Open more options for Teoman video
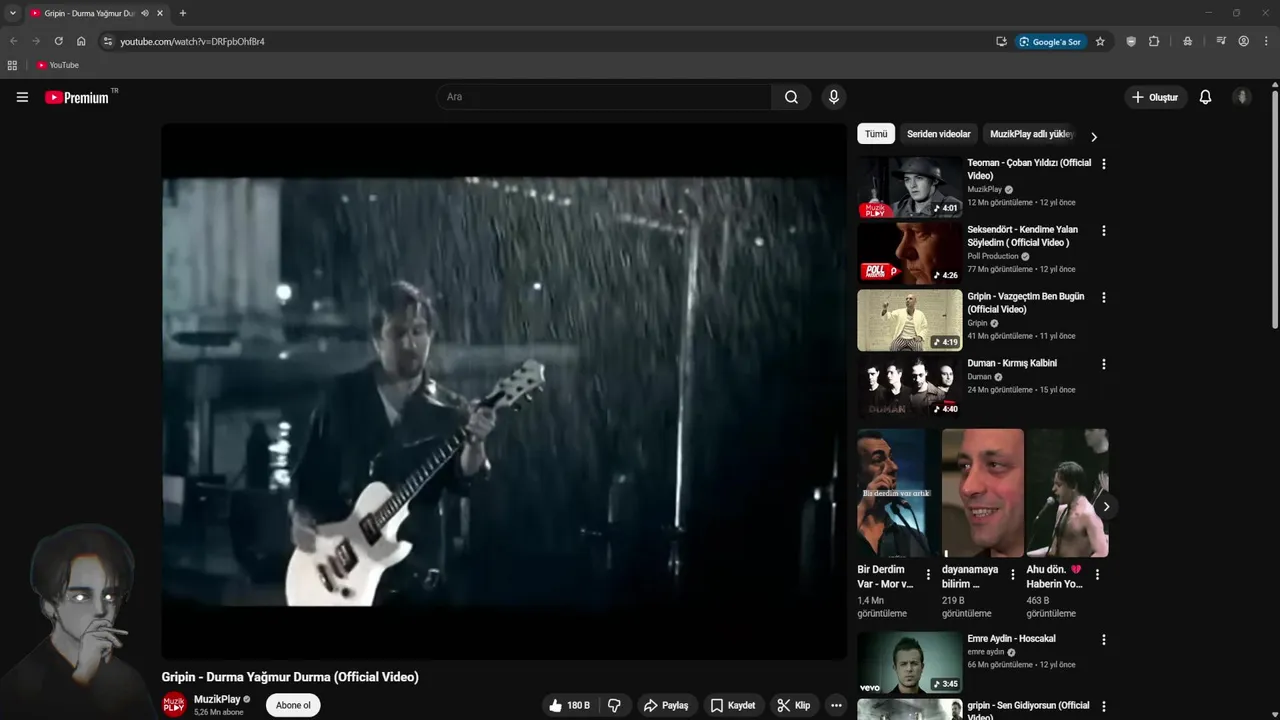This screenshot has width=1280, height=720. click(x=1104, y=164)
